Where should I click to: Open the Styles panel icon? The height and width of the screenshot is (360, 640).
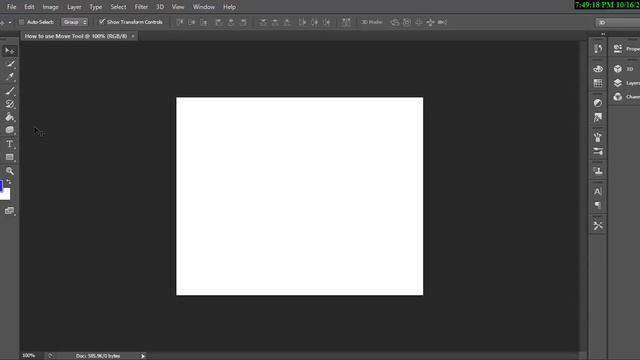click(598, 118)
